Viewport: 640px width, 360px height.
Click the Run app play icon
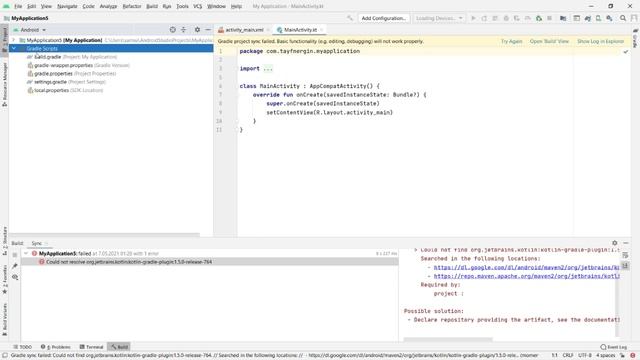point(473,18)
